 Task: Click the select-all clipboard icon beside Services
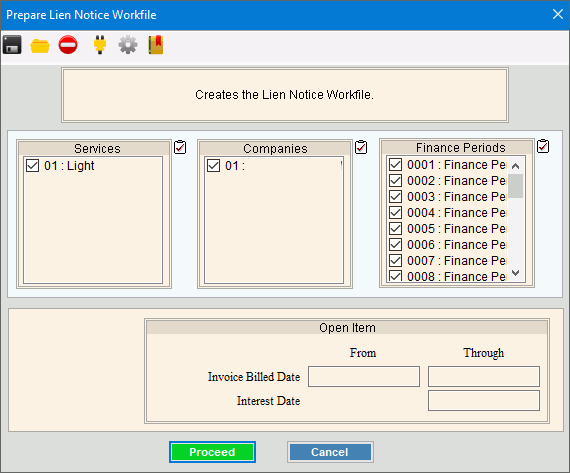[180, 147]
